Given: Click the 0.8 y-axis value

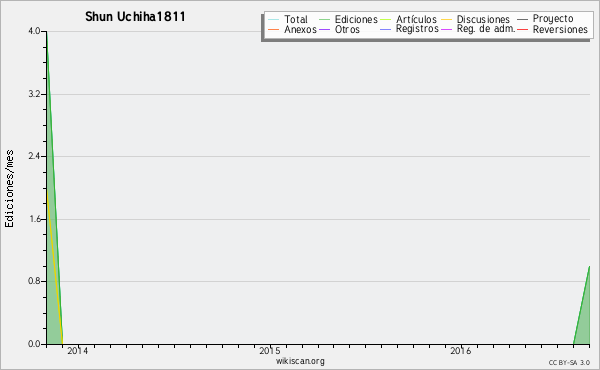Looking at the screenshot, I should click(x=34, y=281).
